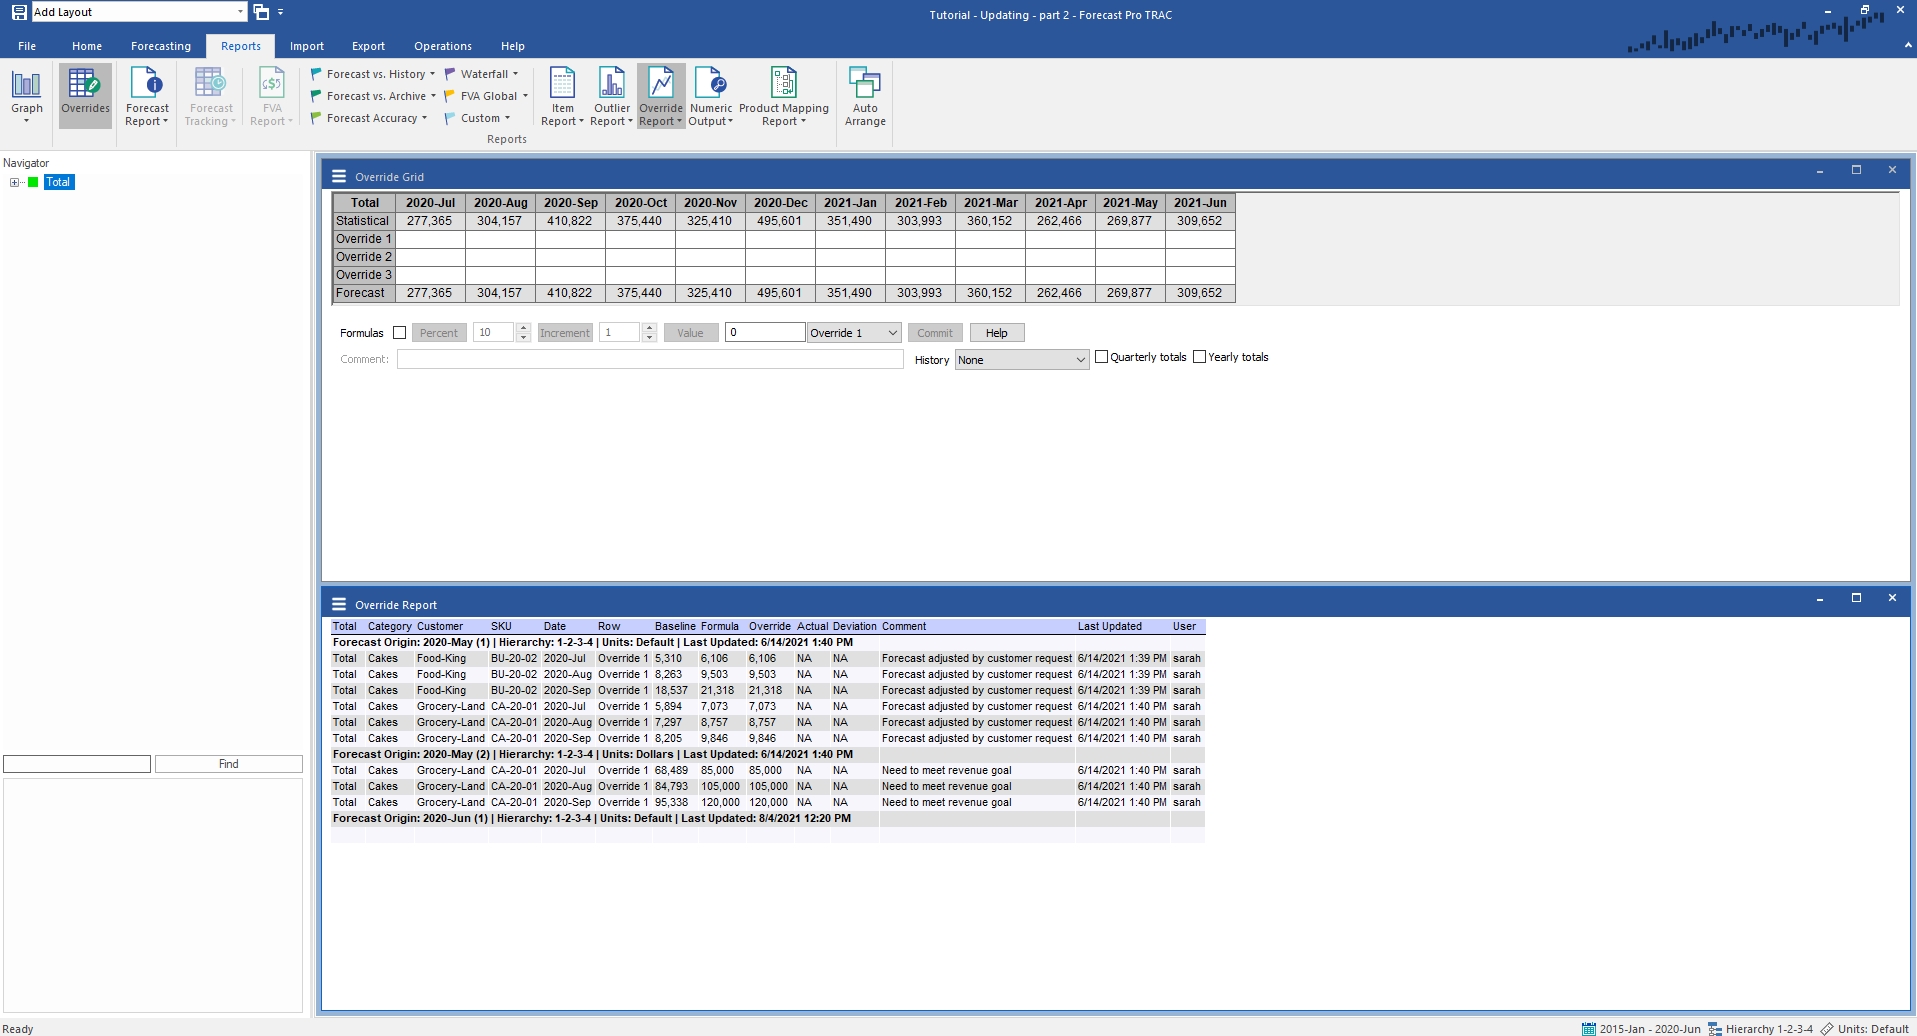Enable the Formulas checkbox
The height and width of the screenshot is (1036, 1917).
pos(399,333)
